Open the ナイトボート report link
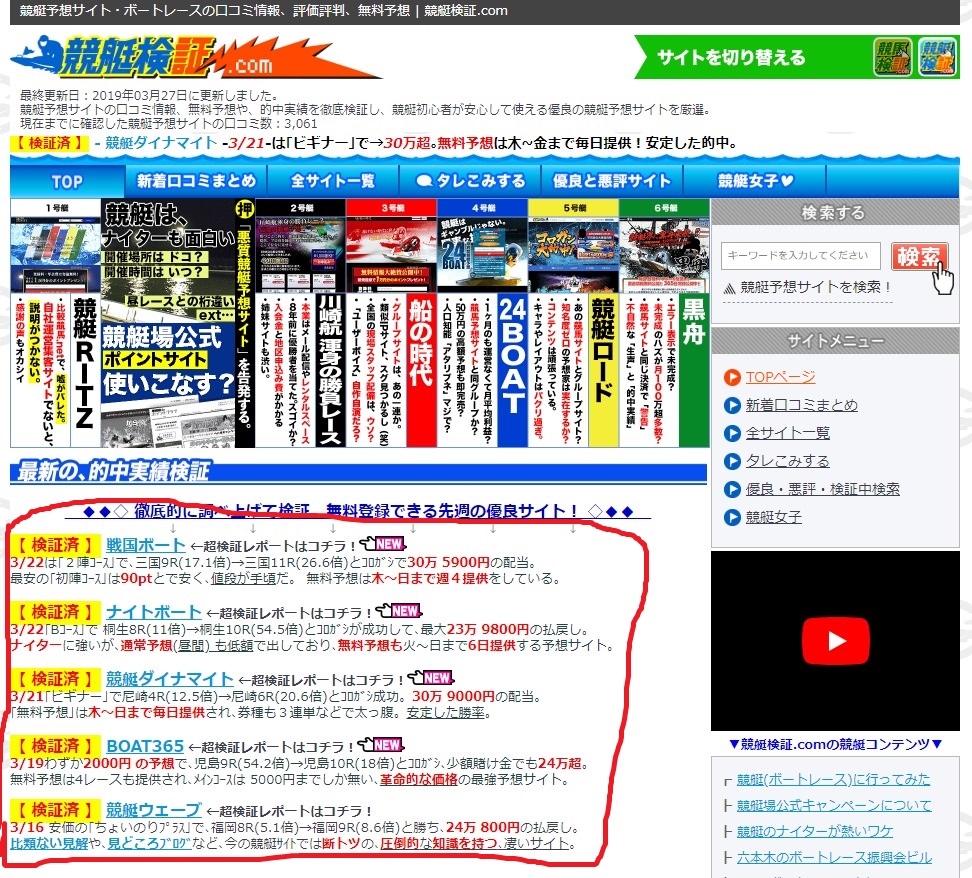 coord(154,612)
